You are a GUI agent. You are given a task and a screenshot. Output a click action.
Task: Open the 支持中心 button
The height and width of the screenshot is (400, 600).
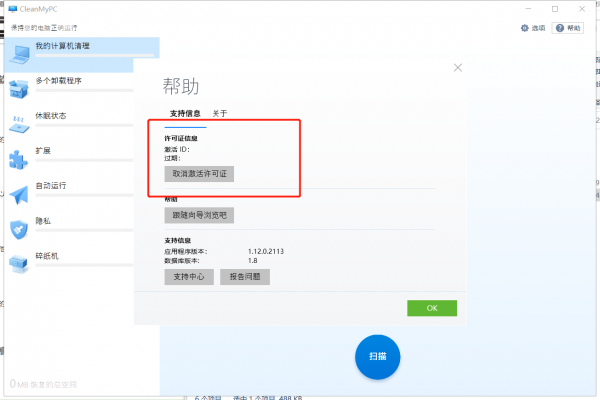coord(189,277)
